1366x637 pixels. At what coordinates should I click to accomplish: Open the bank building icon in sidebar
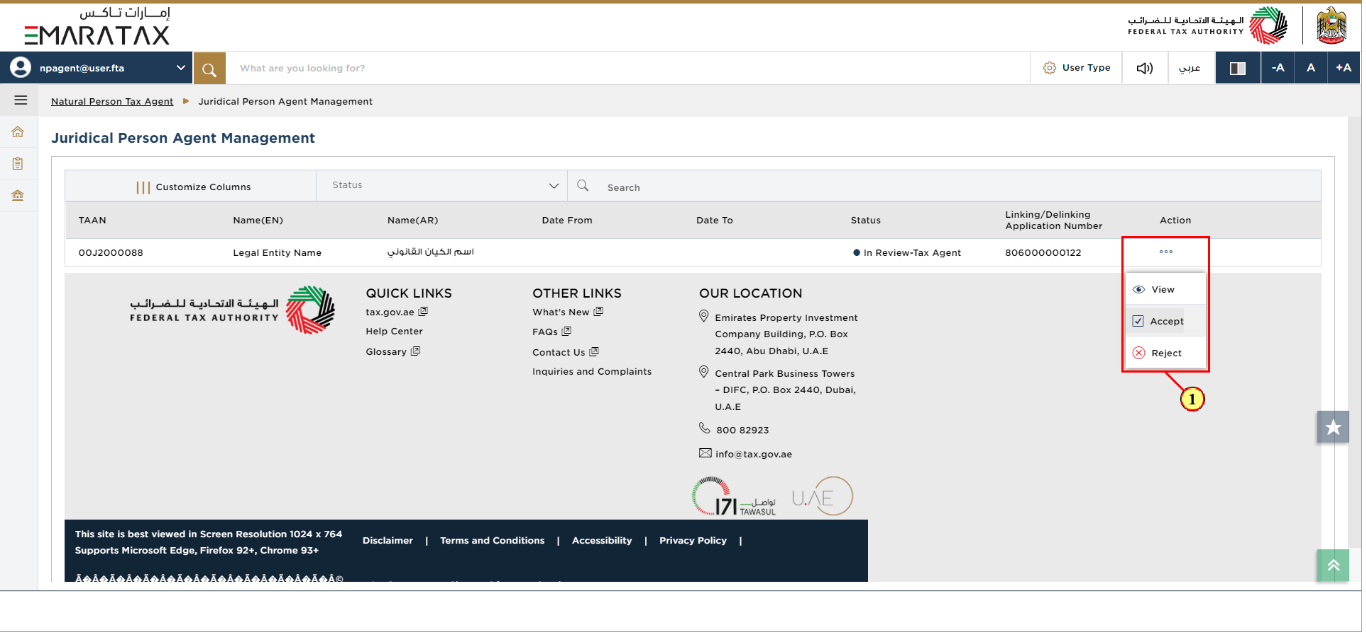17,195
